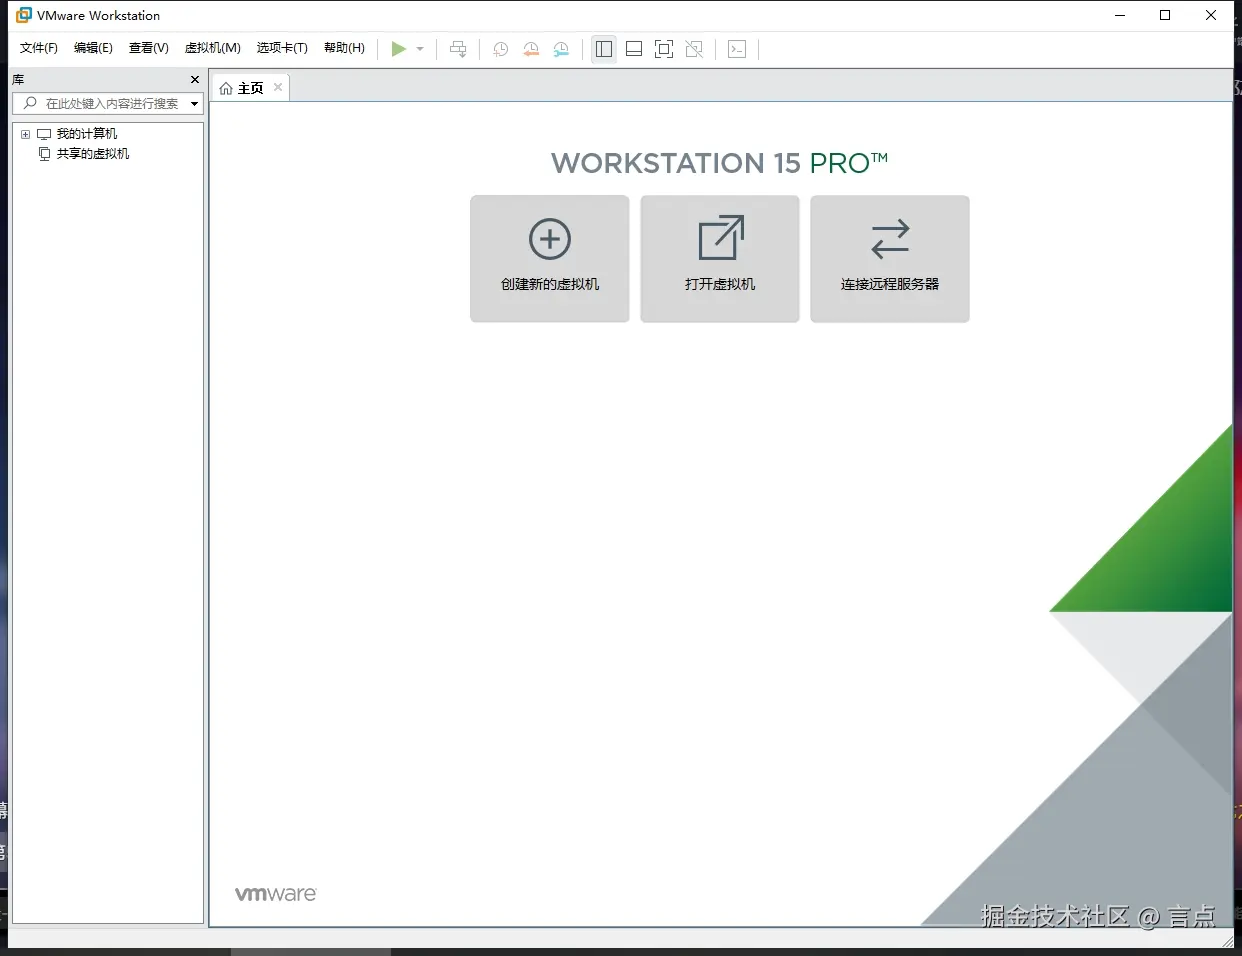Click the full screen mode icon
Image resolution: width=1242 pixels, height=956 pixels.
(x=664, y=49)
